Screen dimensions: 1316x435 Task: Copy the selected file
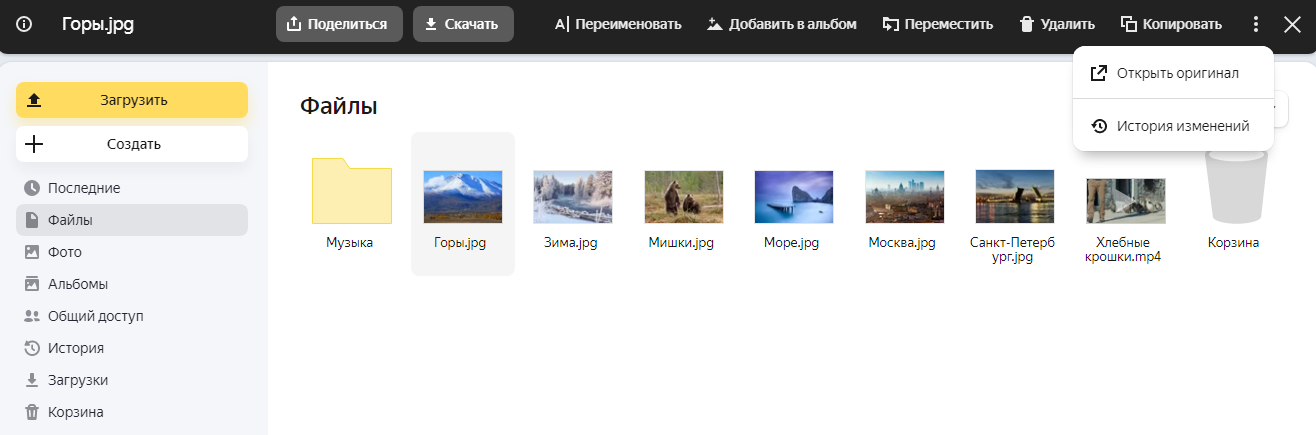(x=1171, y=24)
